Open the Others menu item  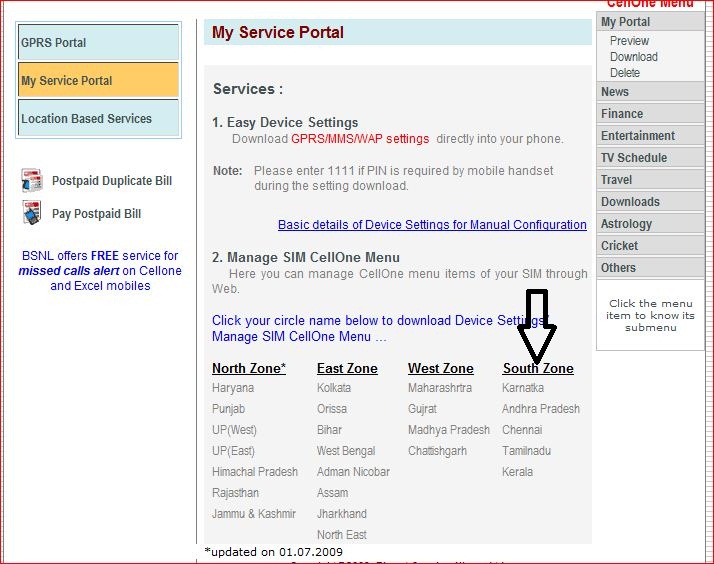tap(650, 268)
